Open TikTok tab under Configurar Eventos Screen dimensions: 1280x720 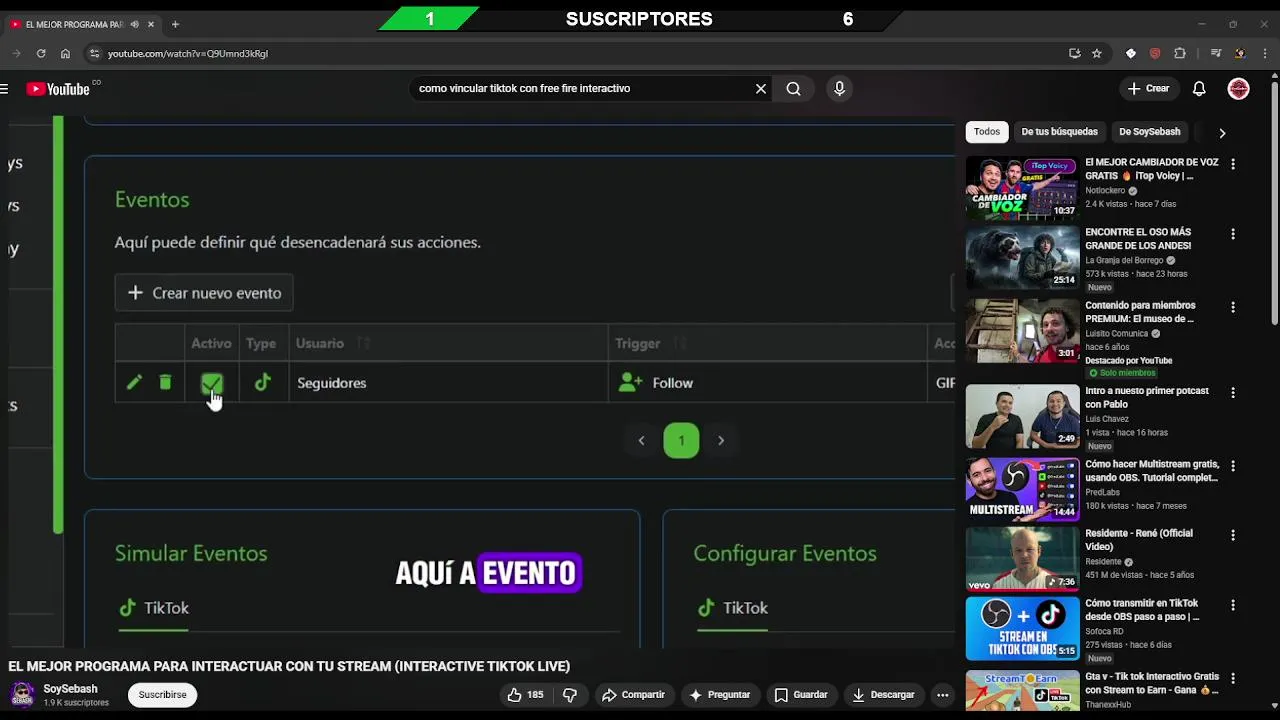(733, 608)
